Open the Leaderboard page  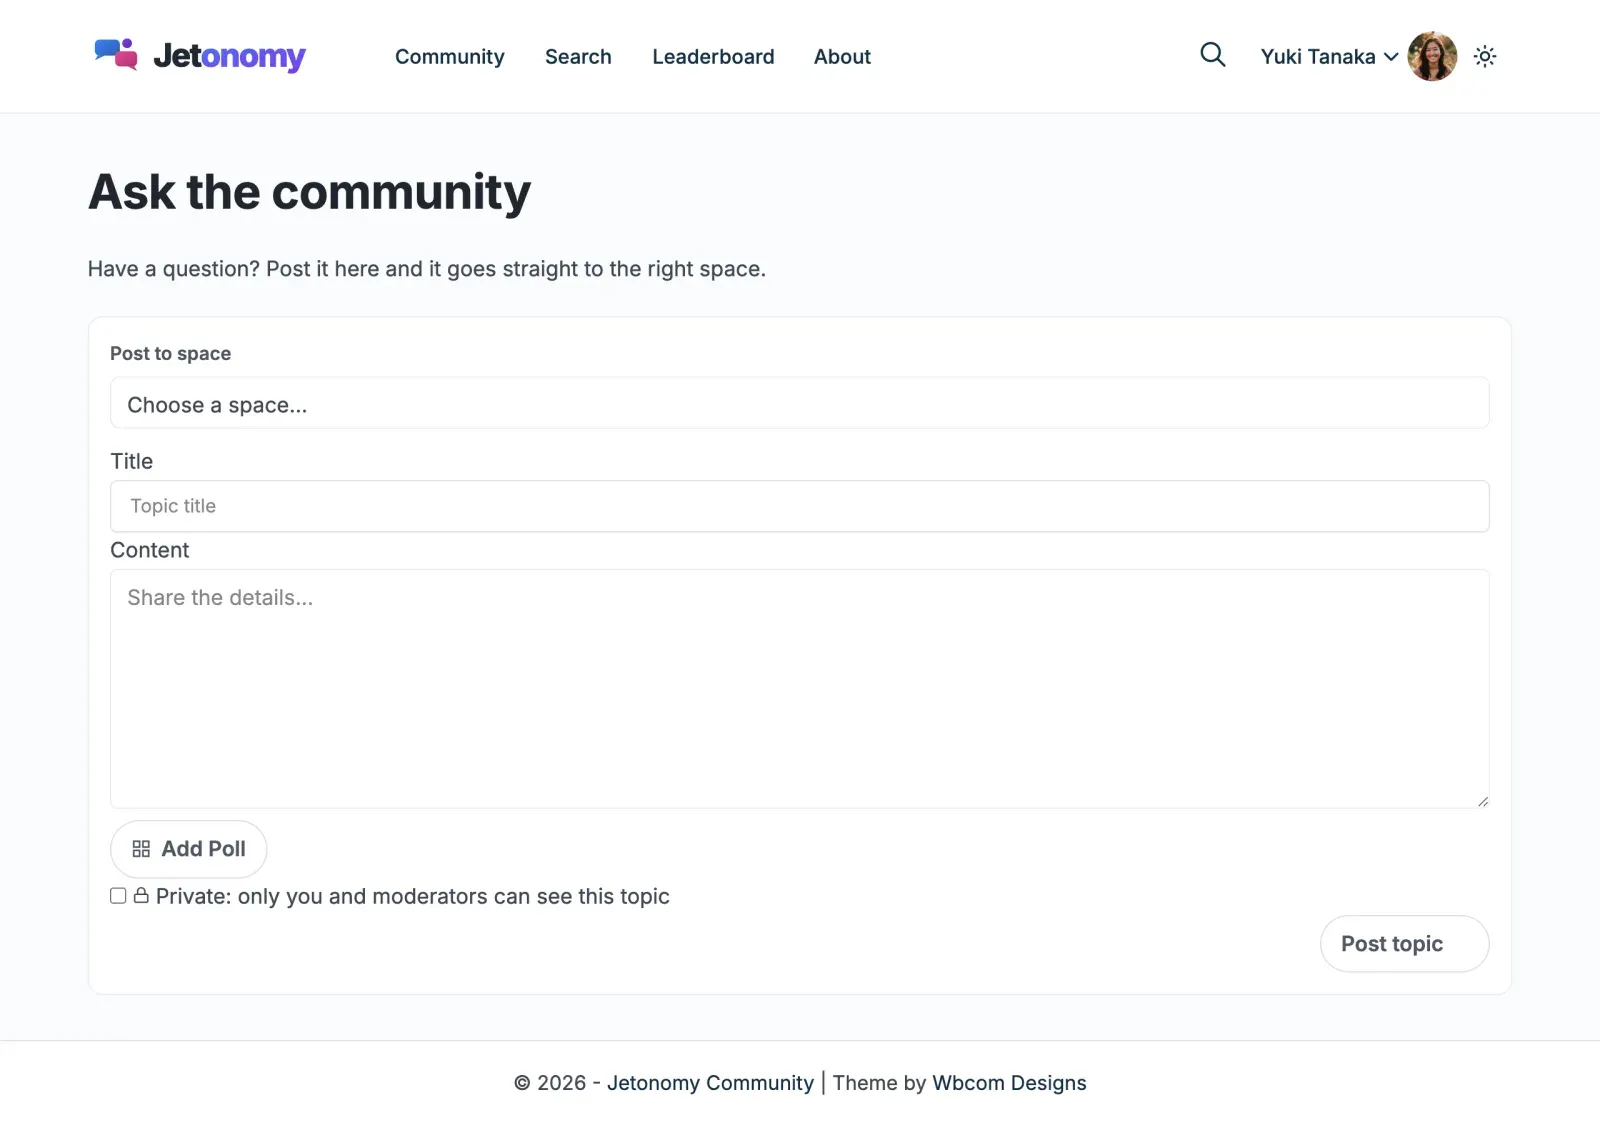click(713, 57)
